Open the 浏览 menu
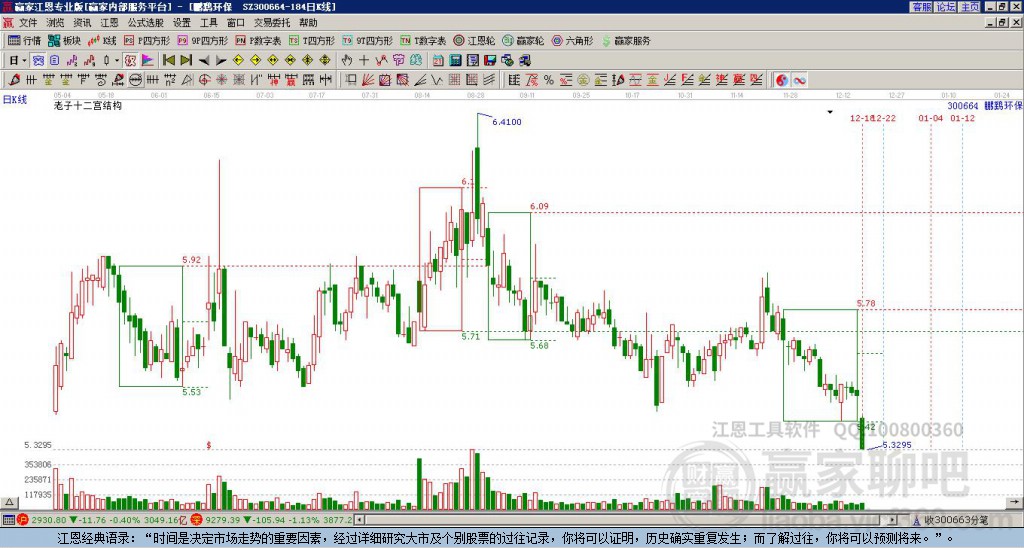 (x=55, y=23)
